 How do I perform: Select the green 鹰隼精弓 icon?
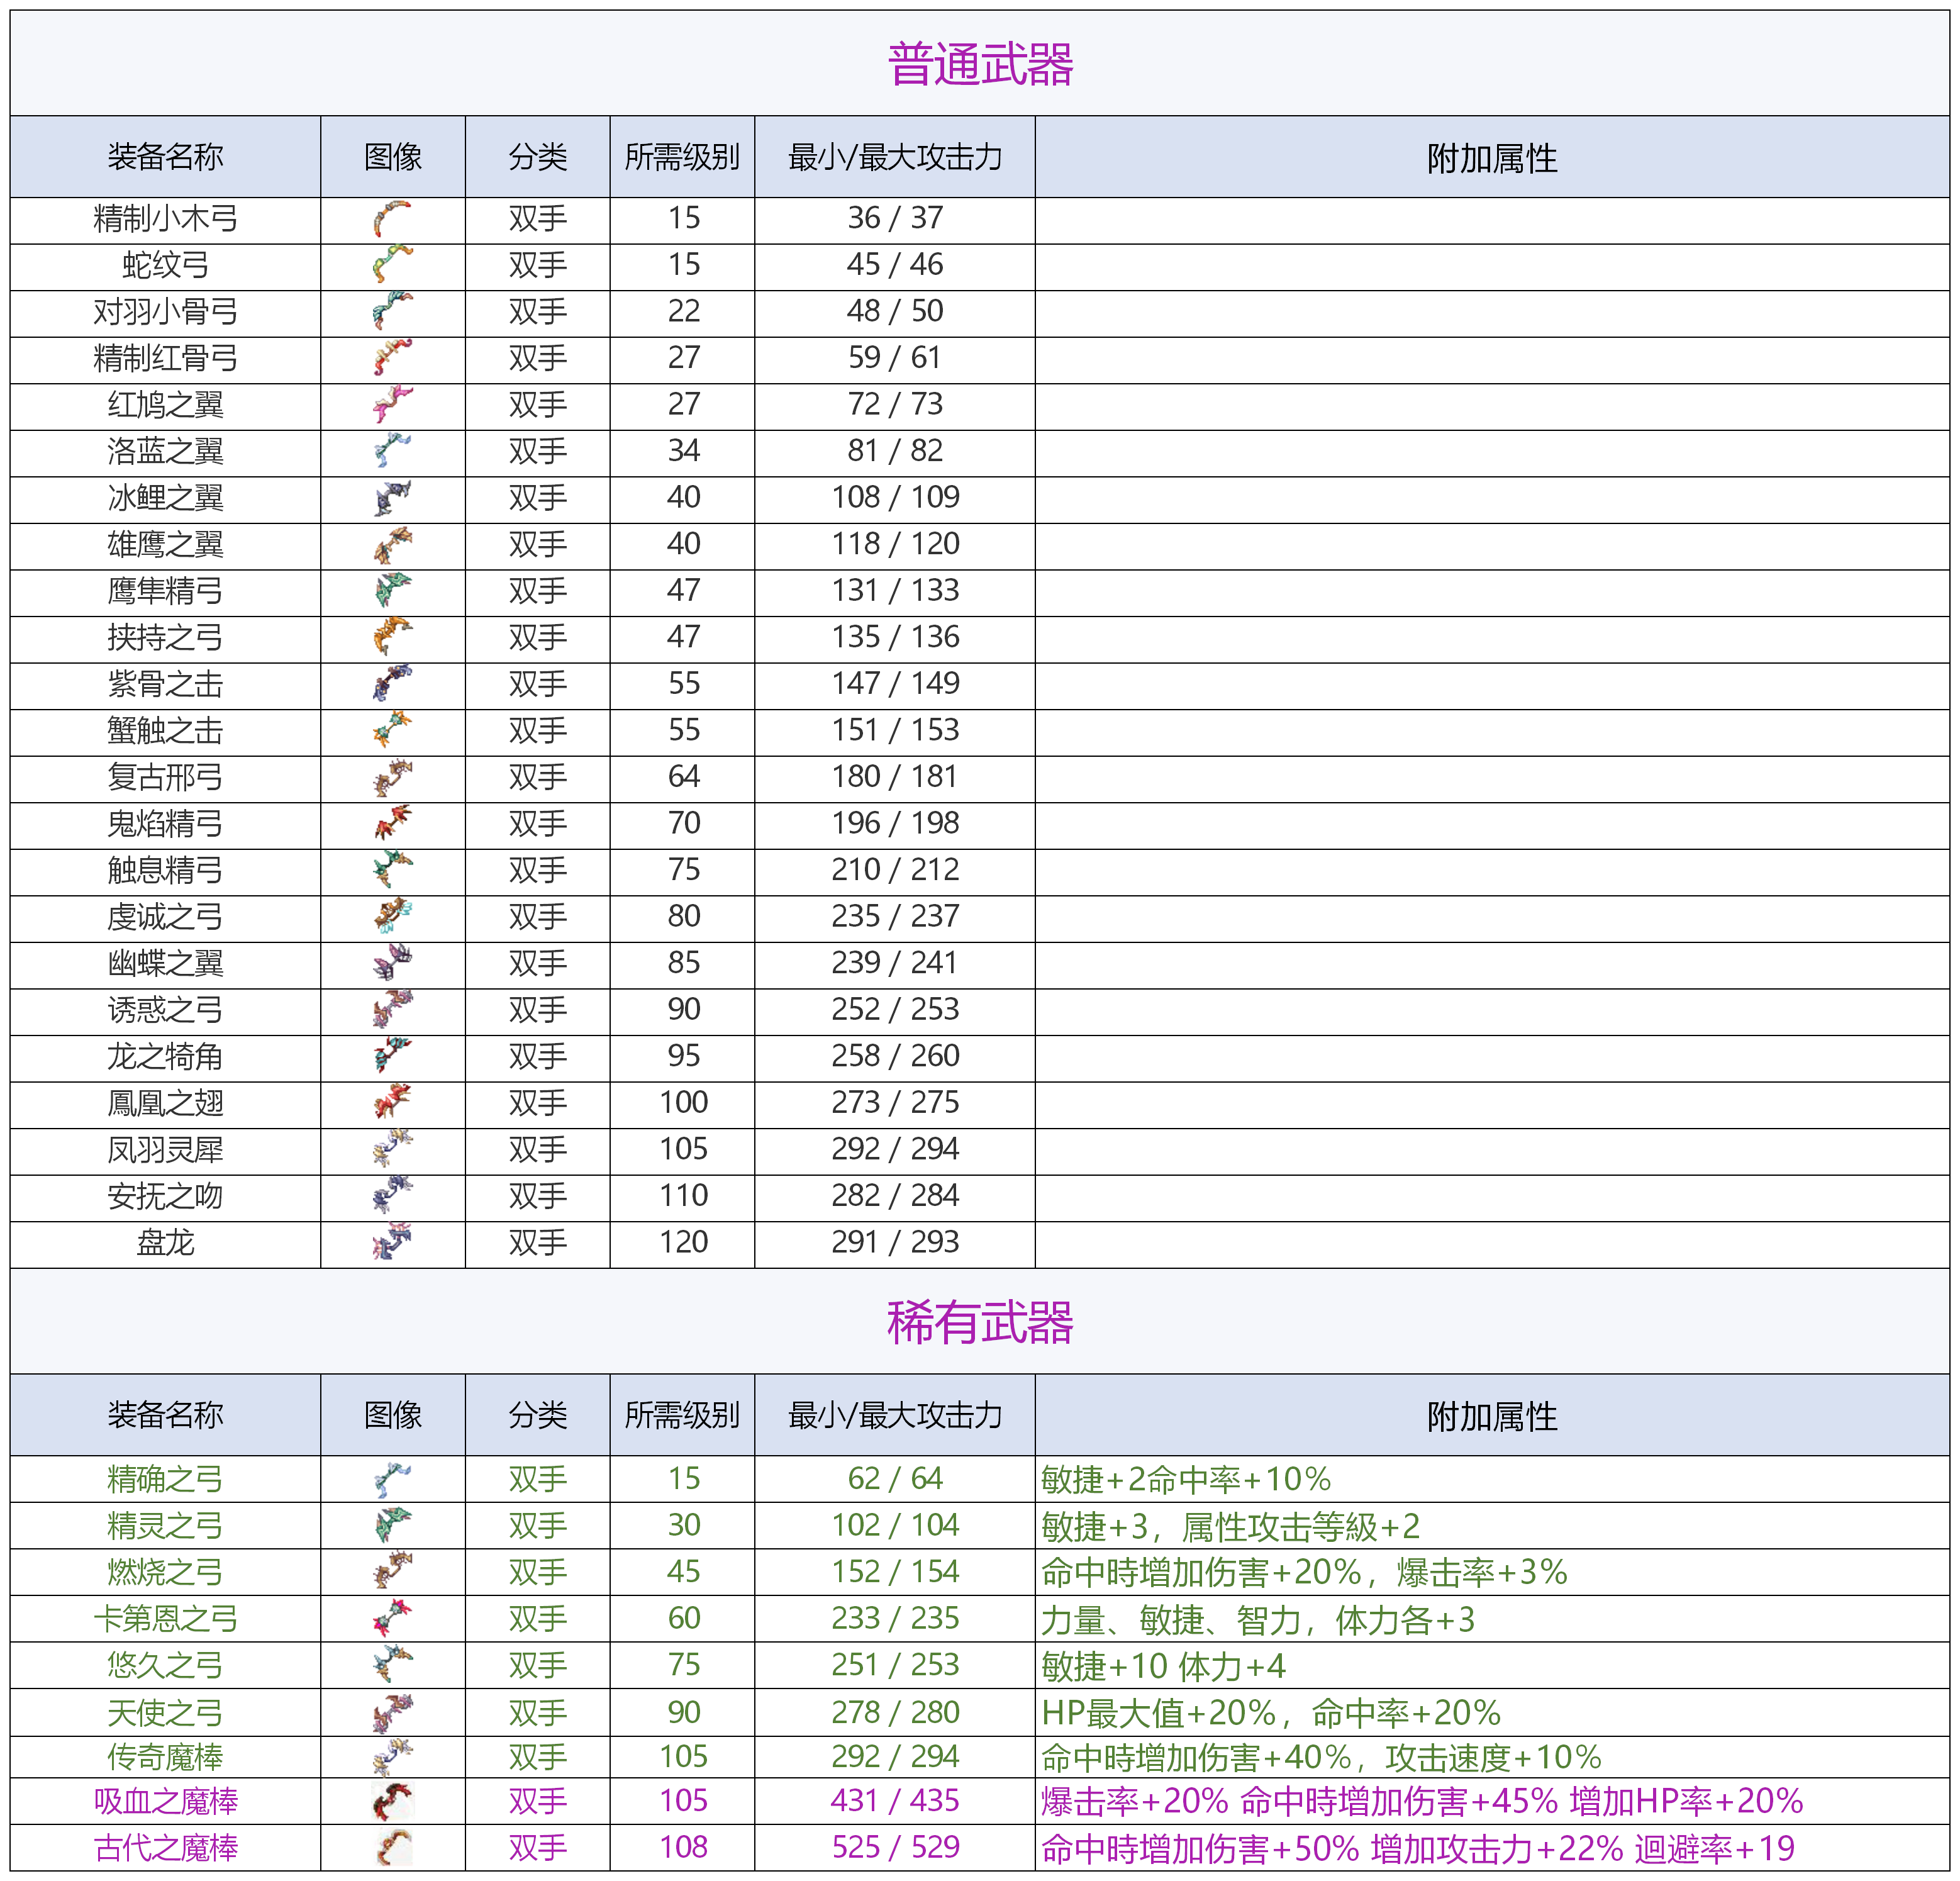coord(392,591)
